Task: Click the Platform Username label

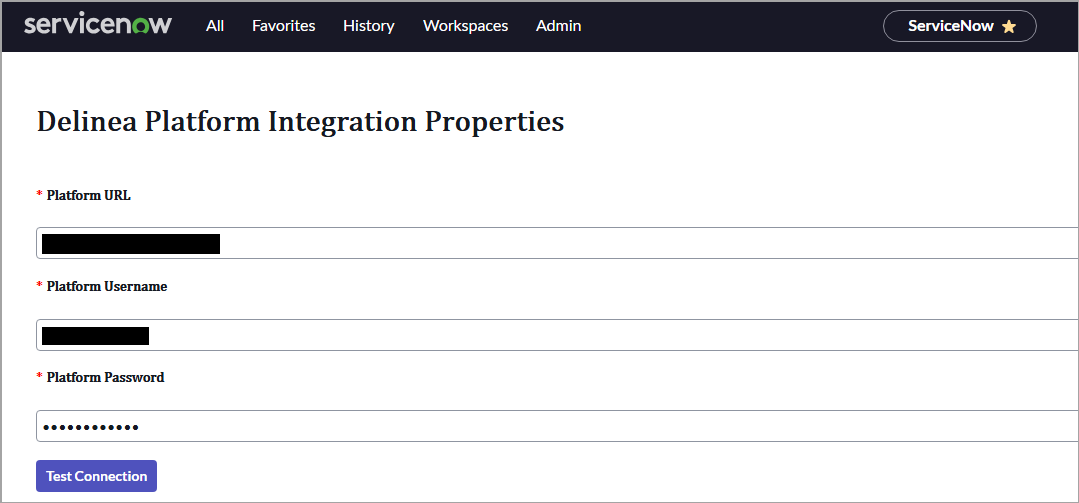Action: (107, 286)
